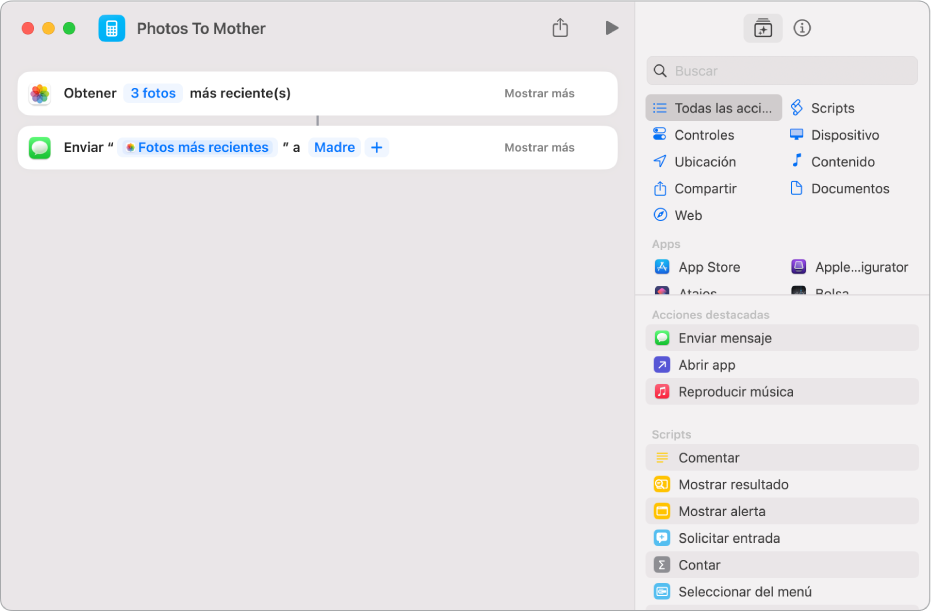Screen dimensions: 931x612
Task: Add the Enviar mensaje action
Action: [782, 338]
